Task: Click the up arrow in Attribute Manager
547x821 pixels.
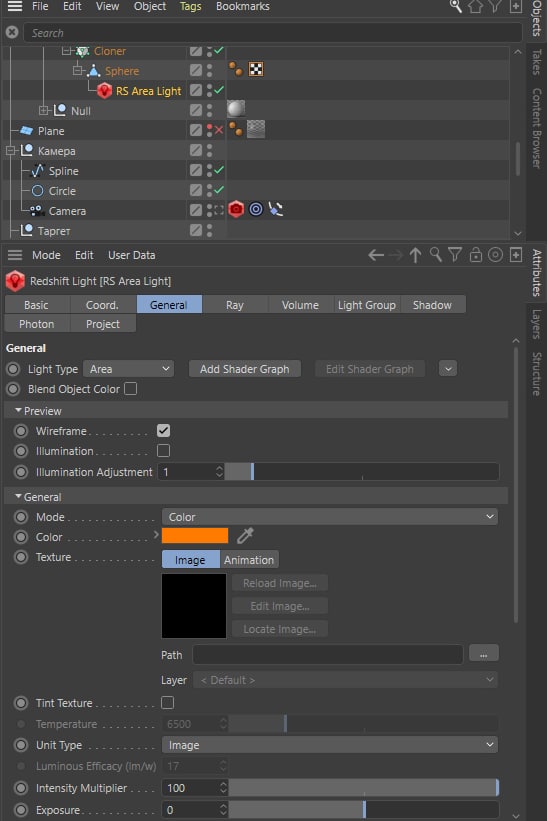Action: point(416,255)
